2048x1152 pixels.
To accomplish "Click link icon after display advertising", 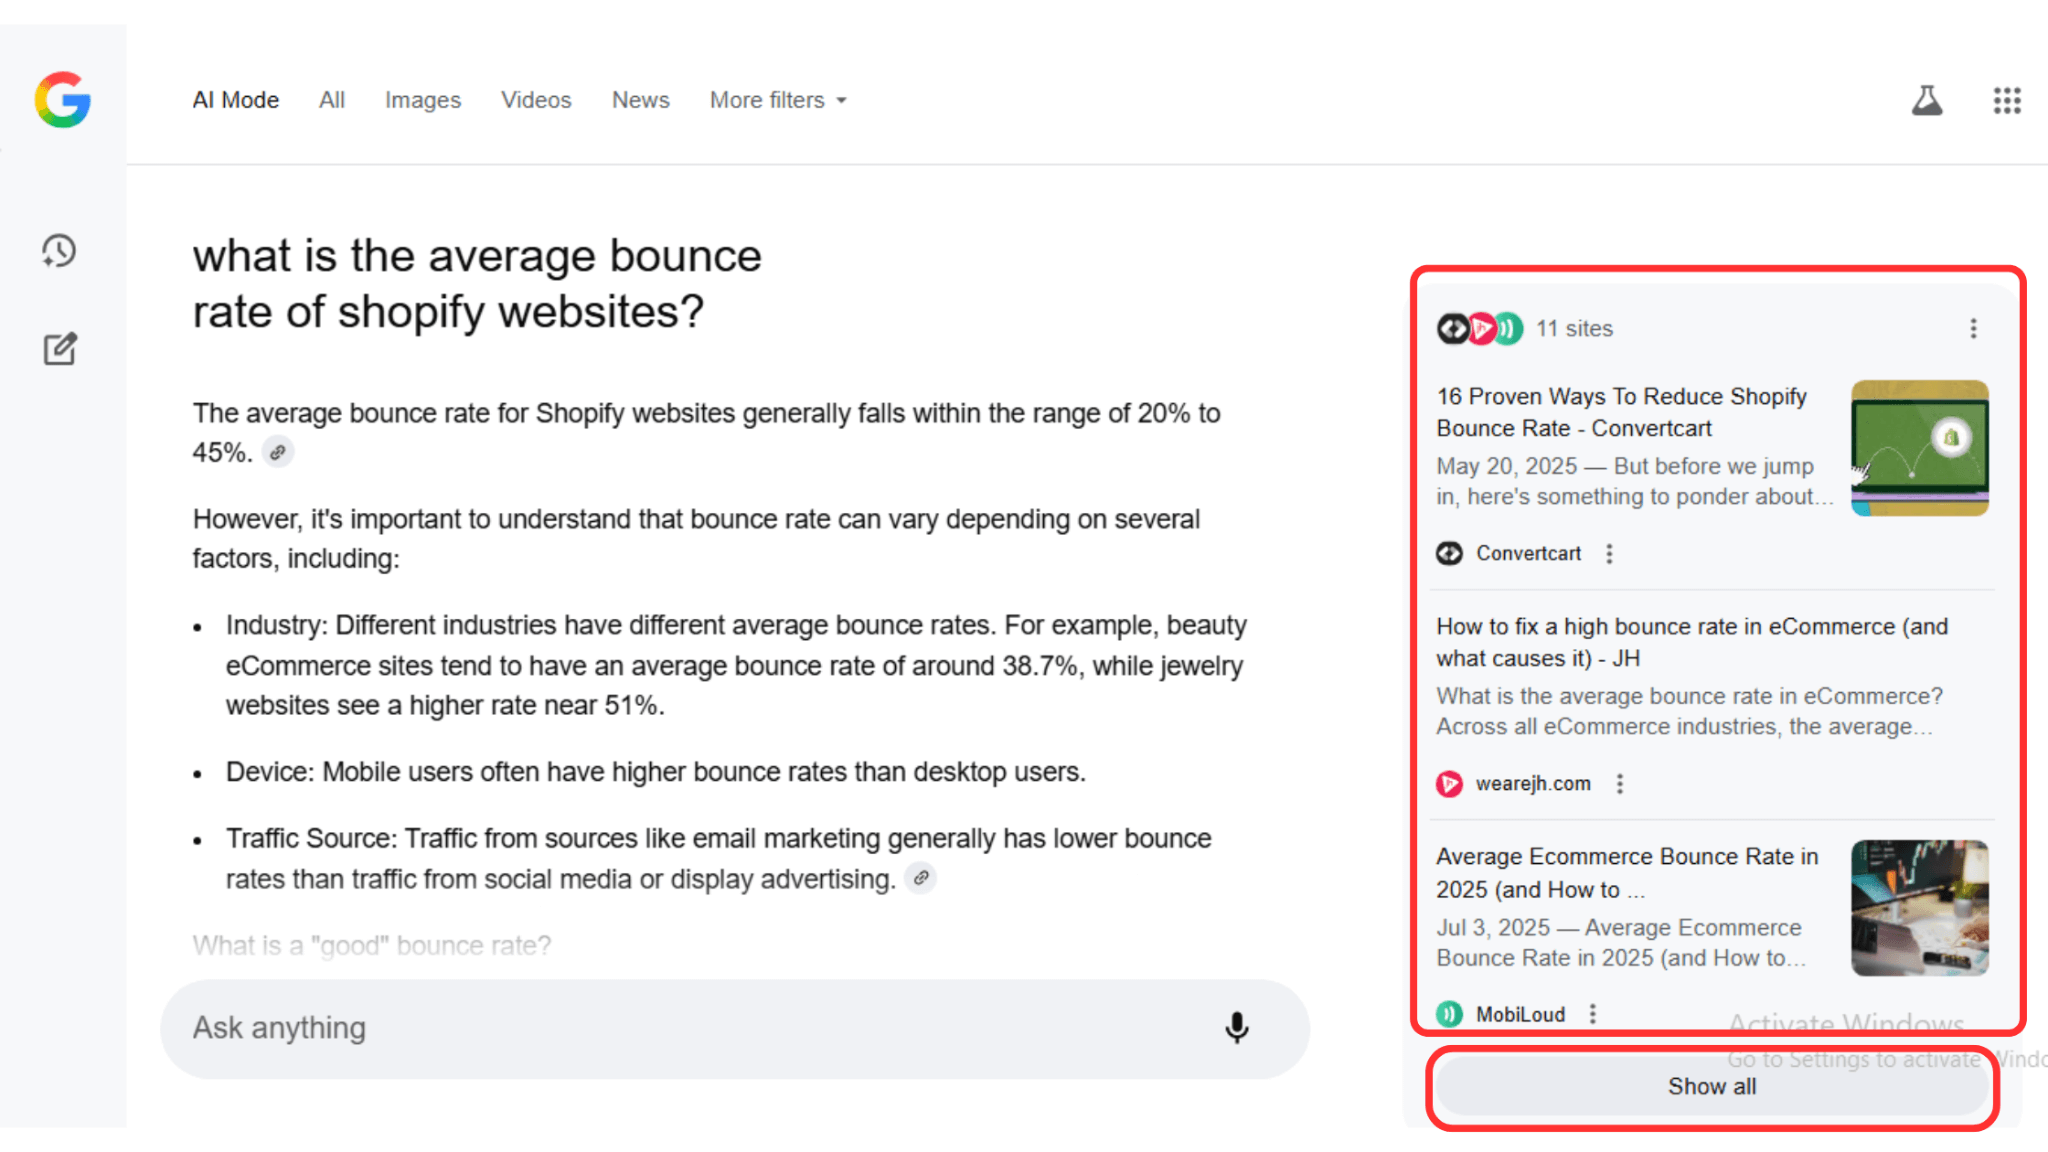I will point(920,879).
